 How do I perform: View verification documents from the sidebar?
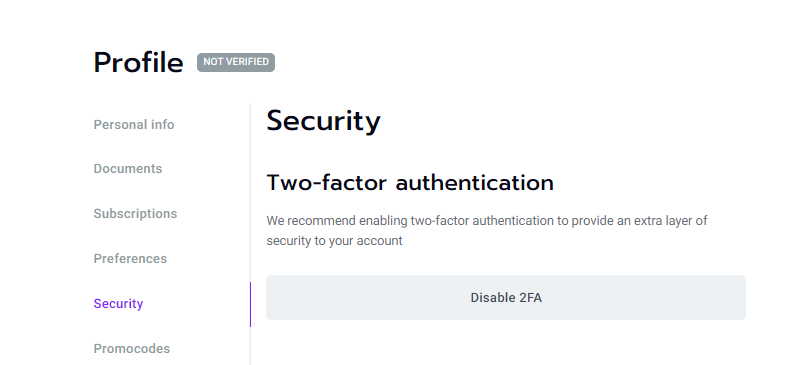tap(128, 169)
